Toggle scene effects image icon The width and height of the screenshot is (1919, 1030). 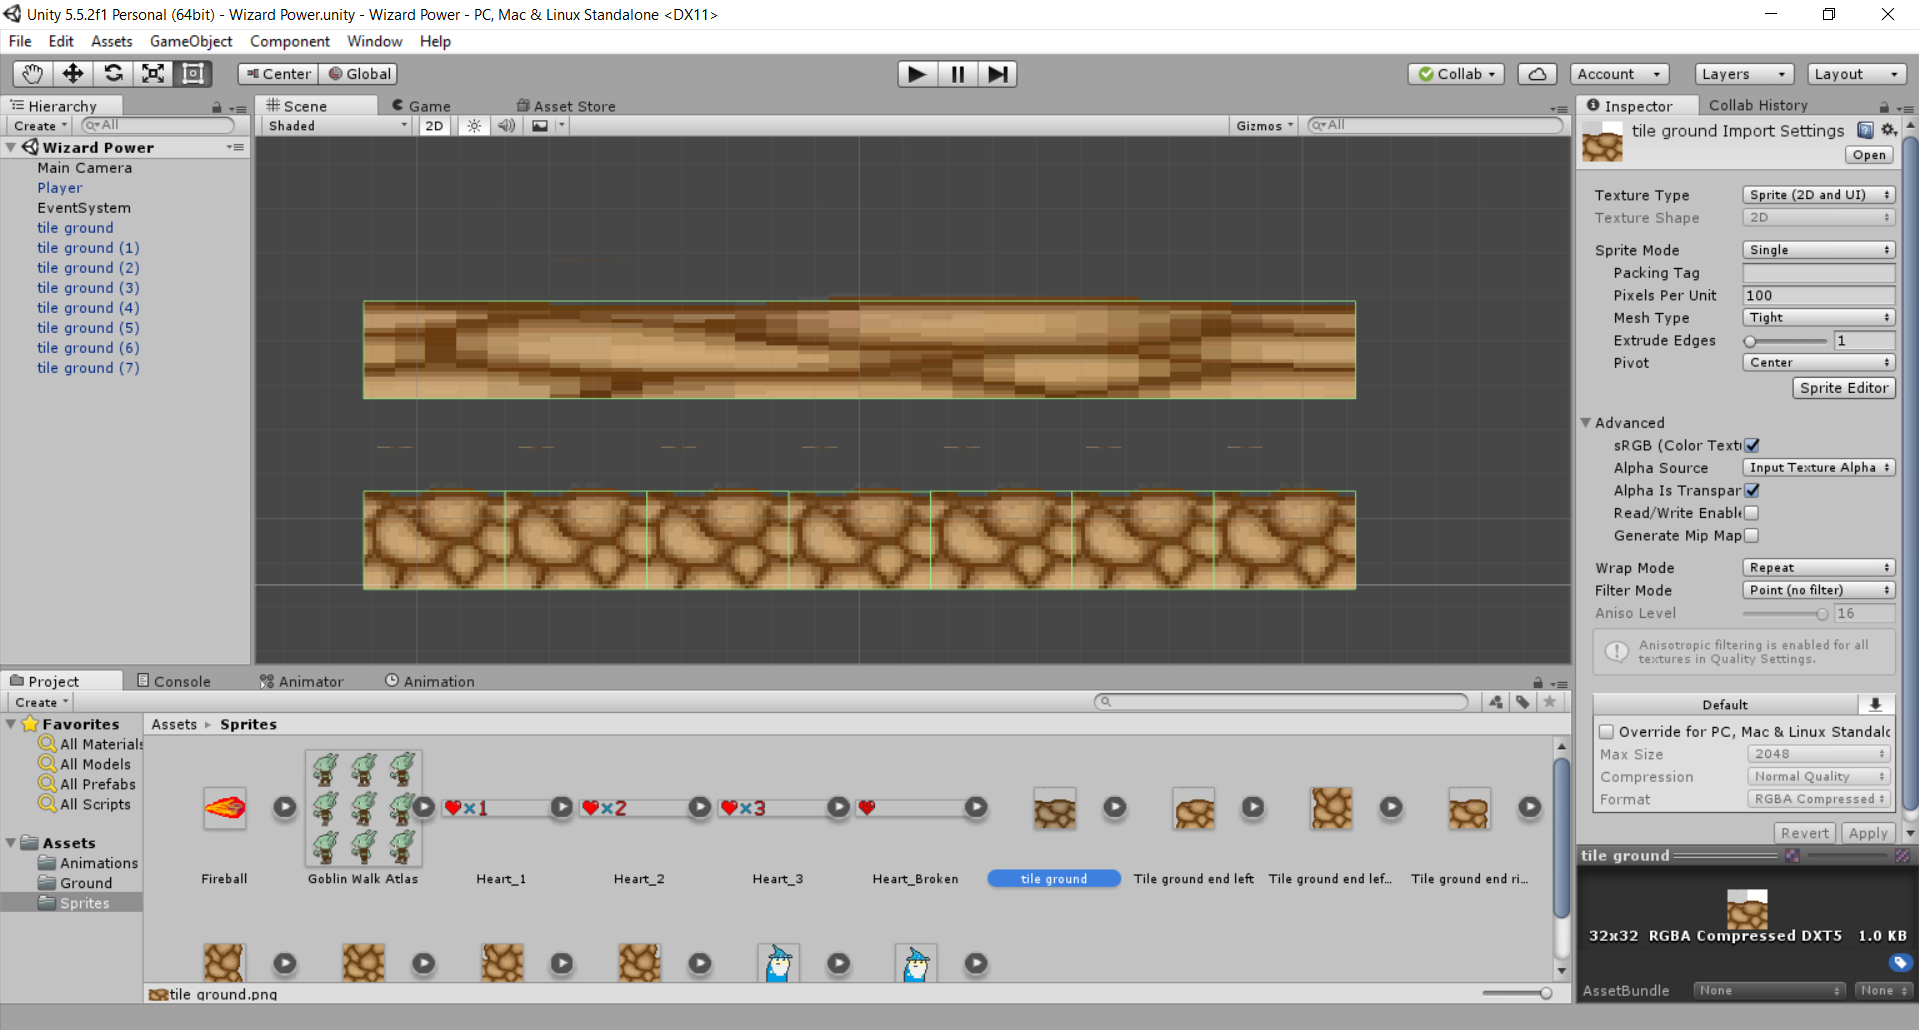540,126
